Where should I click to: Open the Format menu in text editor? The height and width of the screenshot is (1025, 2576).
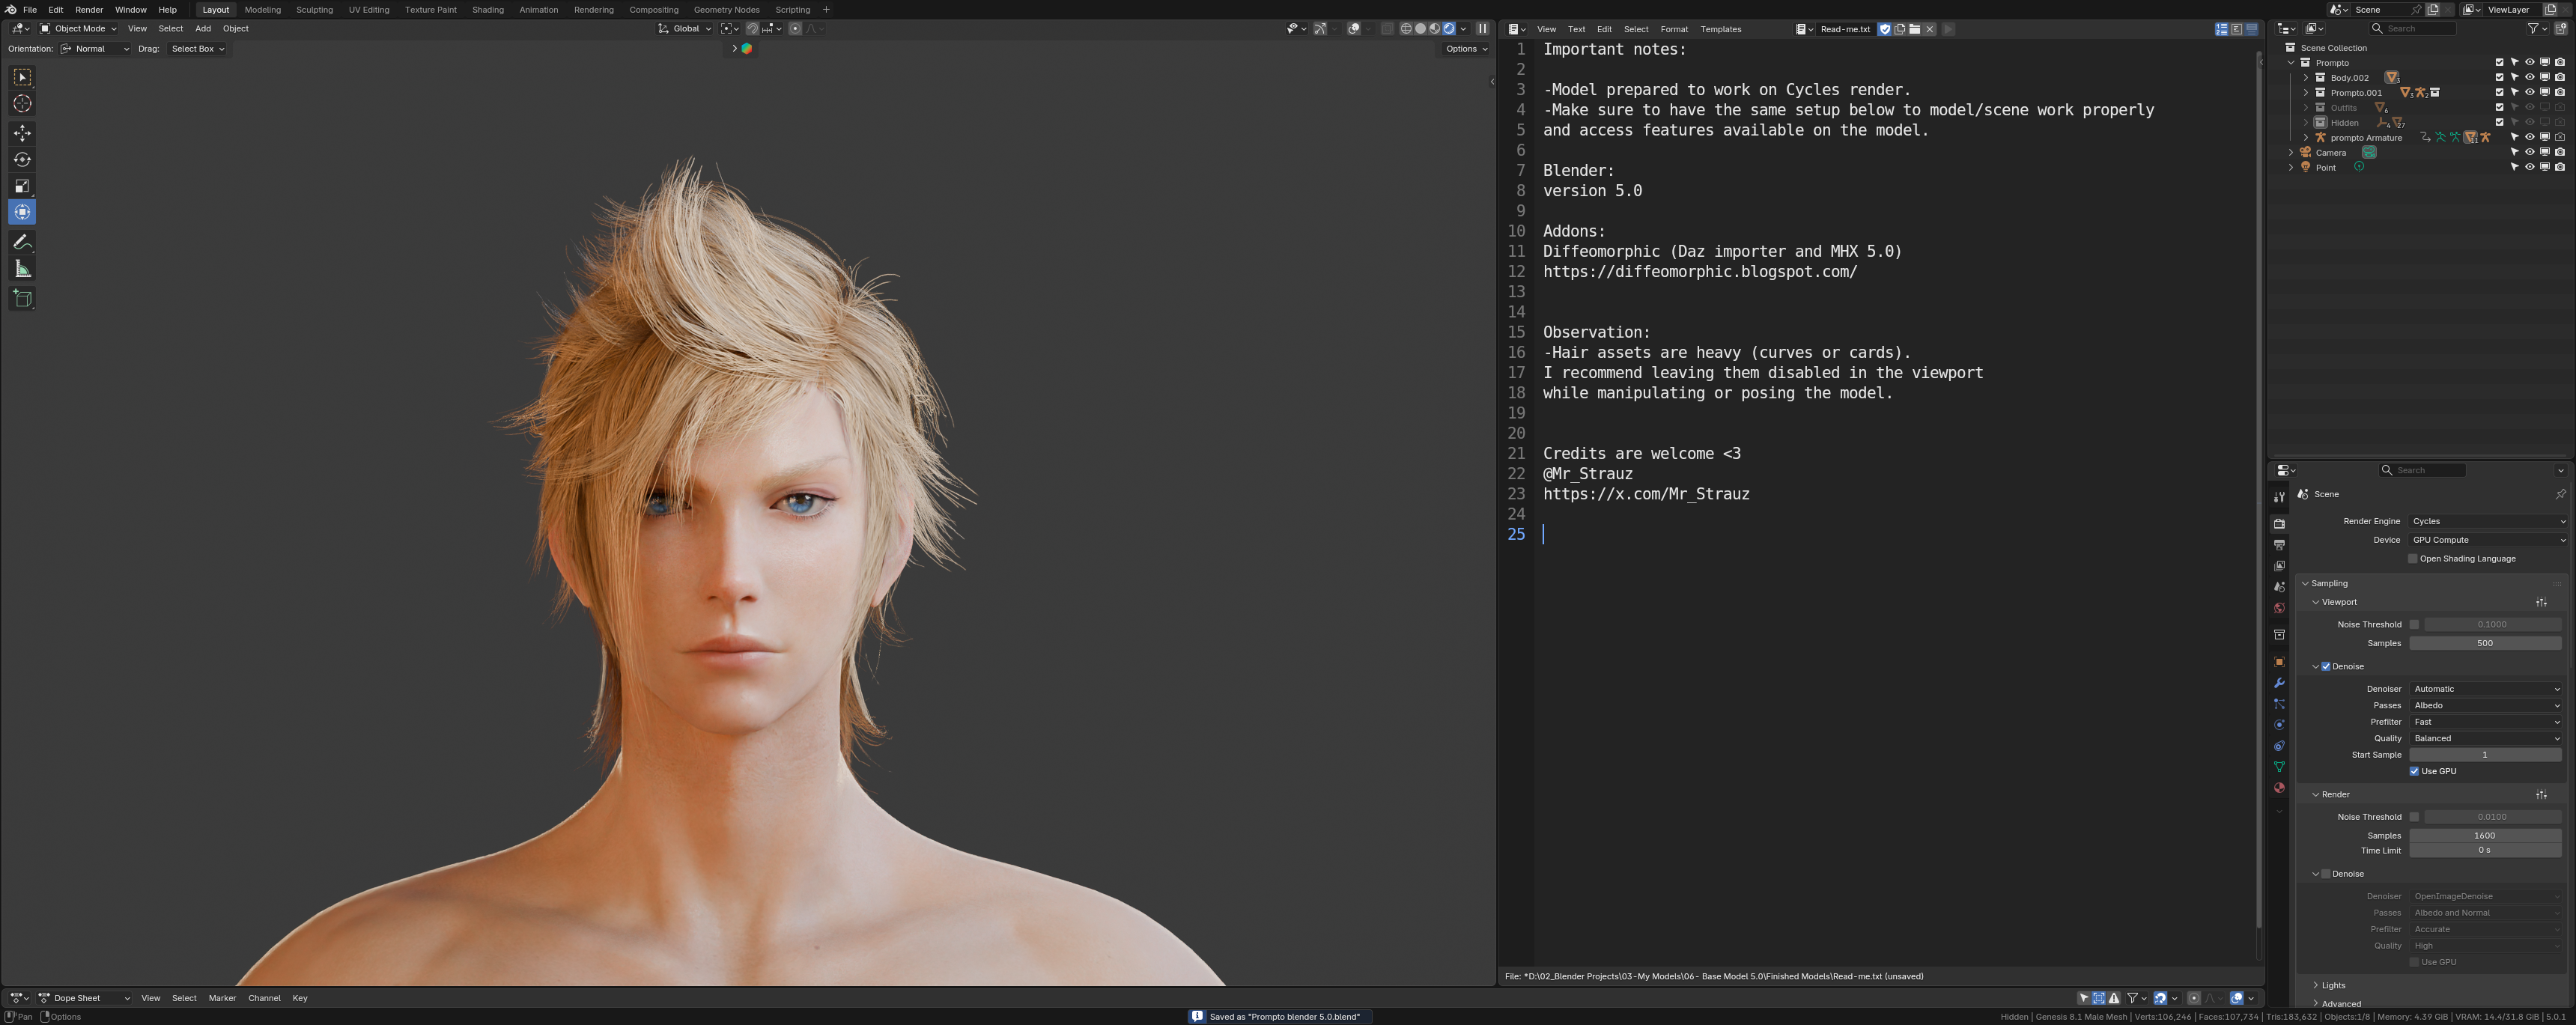pos(1674,29)
